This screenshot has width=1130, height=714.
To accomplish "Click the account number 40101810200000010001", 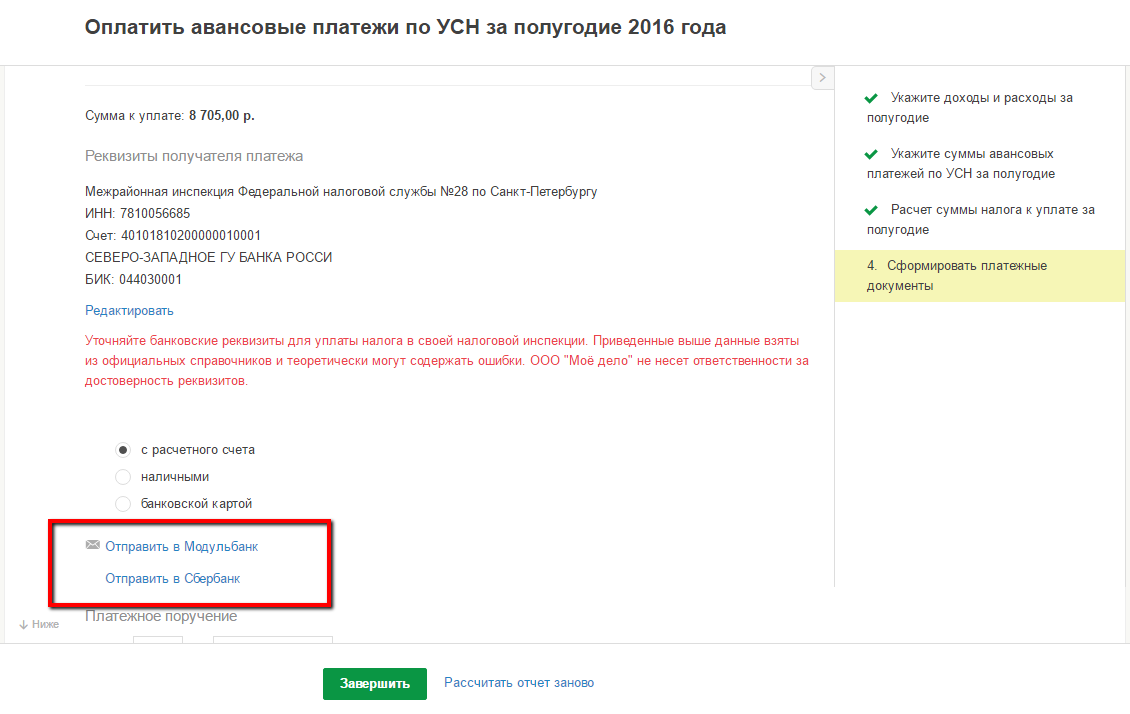I will tap(190, 236).
